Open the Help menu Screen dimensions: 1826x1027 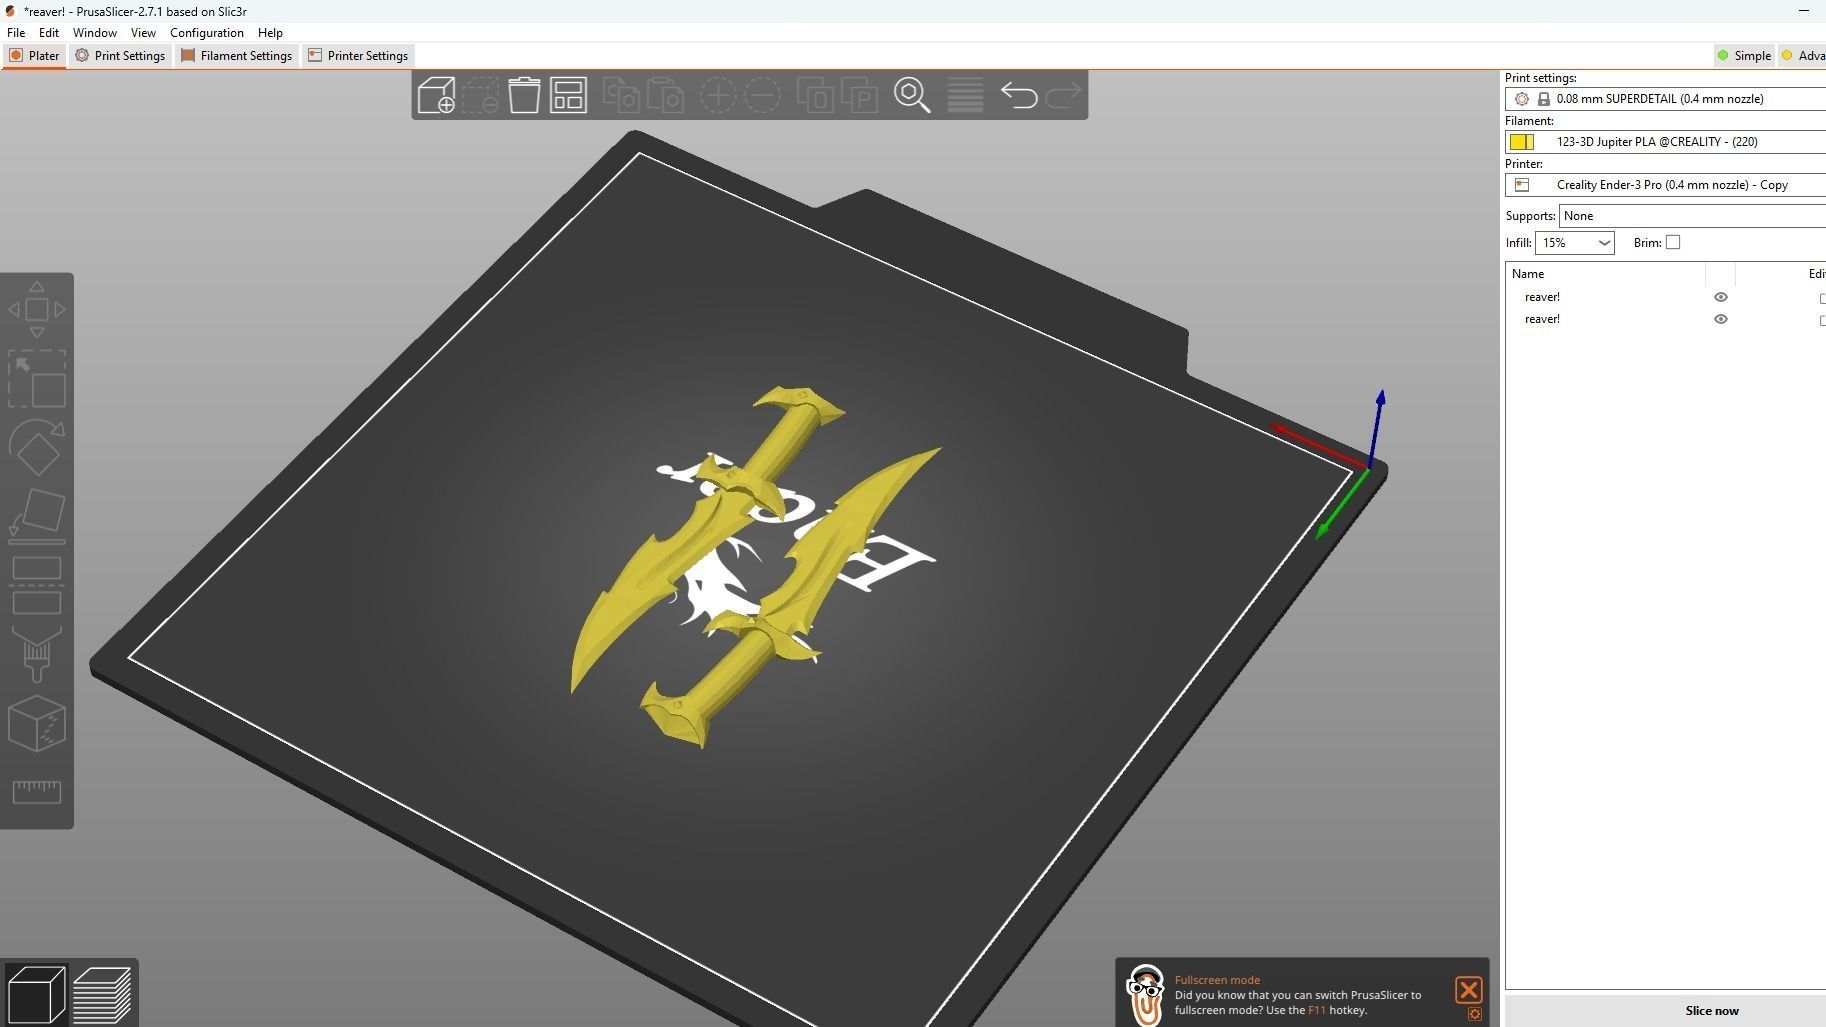click(x=270, y=33)
